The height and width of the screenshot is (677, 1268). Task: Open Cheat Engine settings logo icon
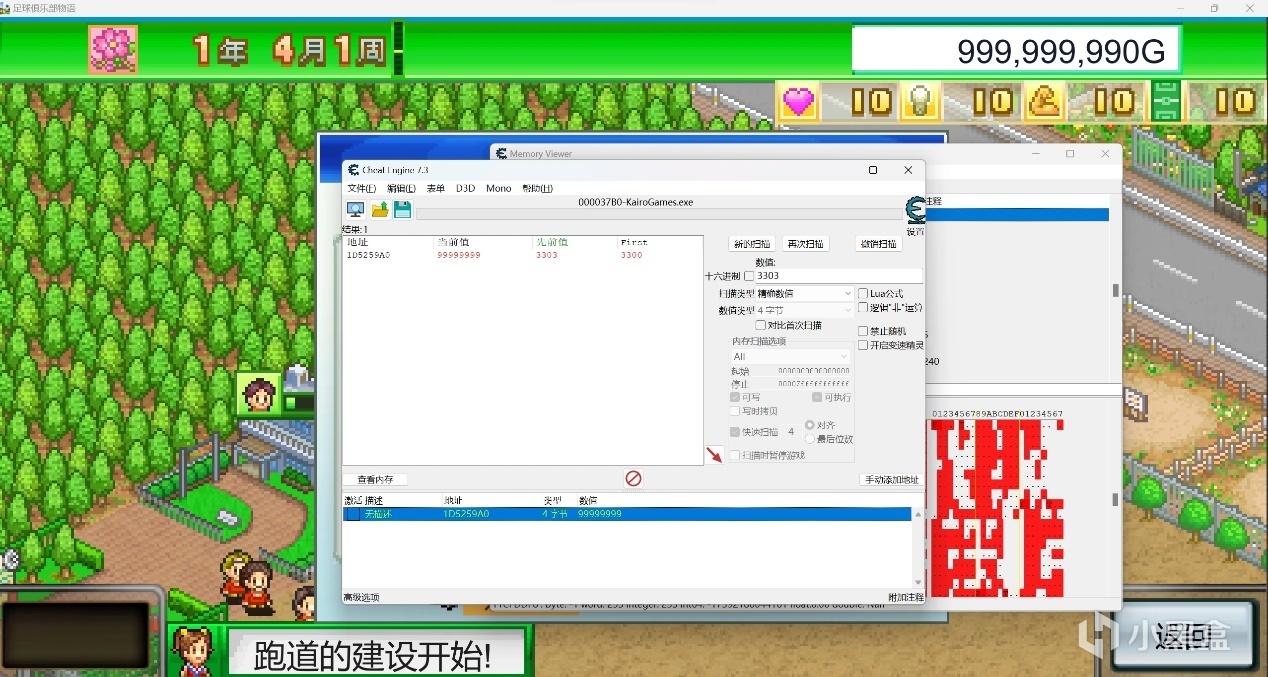[914, 210]
